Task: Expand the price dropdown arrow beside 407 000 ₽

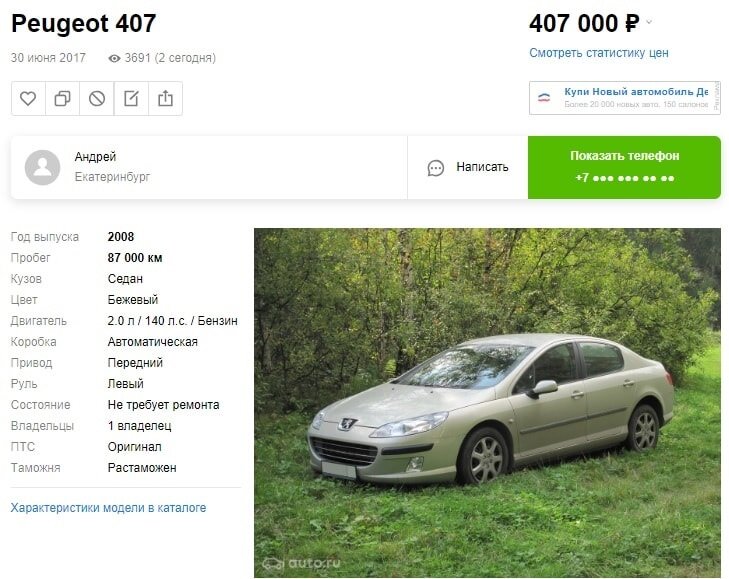Action: (x=649, y=22)
